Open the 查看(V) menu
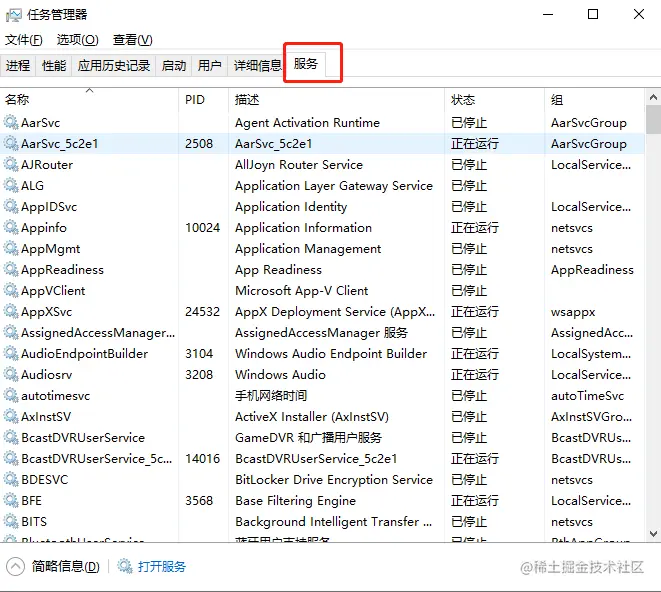Viewport: 661px width, 592px height. point(132,40)
